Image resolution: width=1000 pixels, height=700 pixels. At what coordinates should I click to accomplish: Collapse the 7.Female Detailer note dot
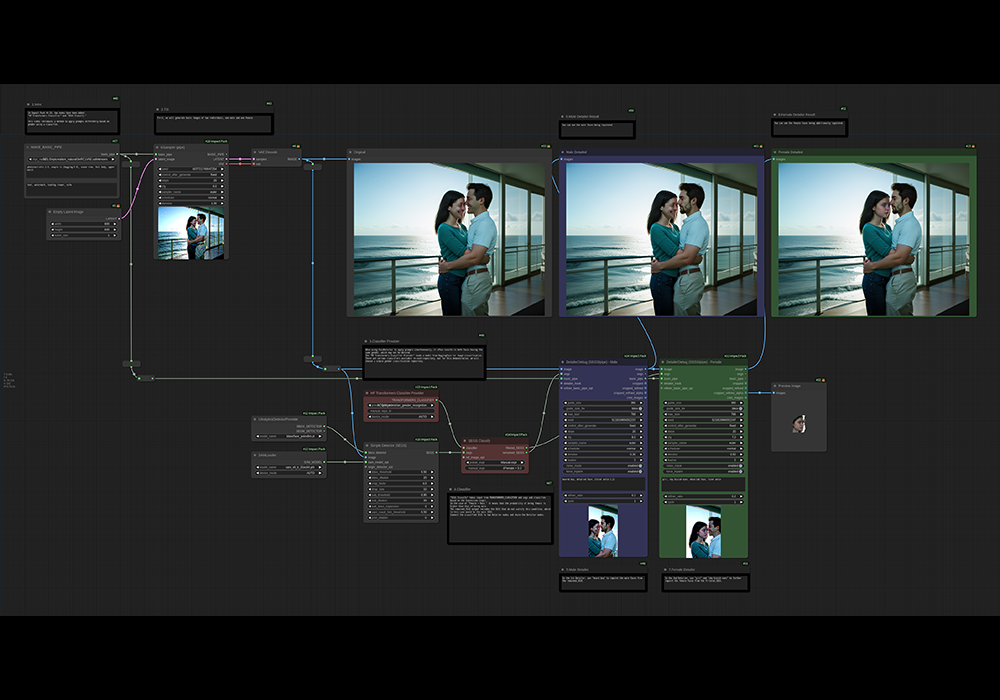pos(665,570)
